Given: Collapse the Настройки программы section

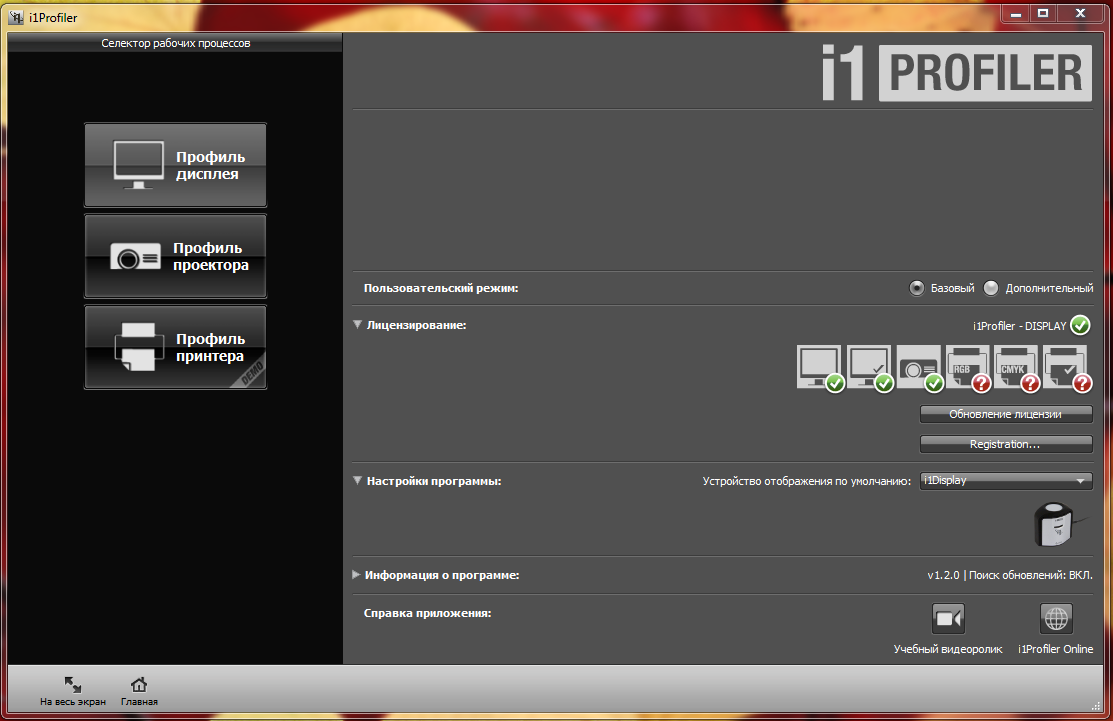Looking at the screenshot, I should 358,480.
